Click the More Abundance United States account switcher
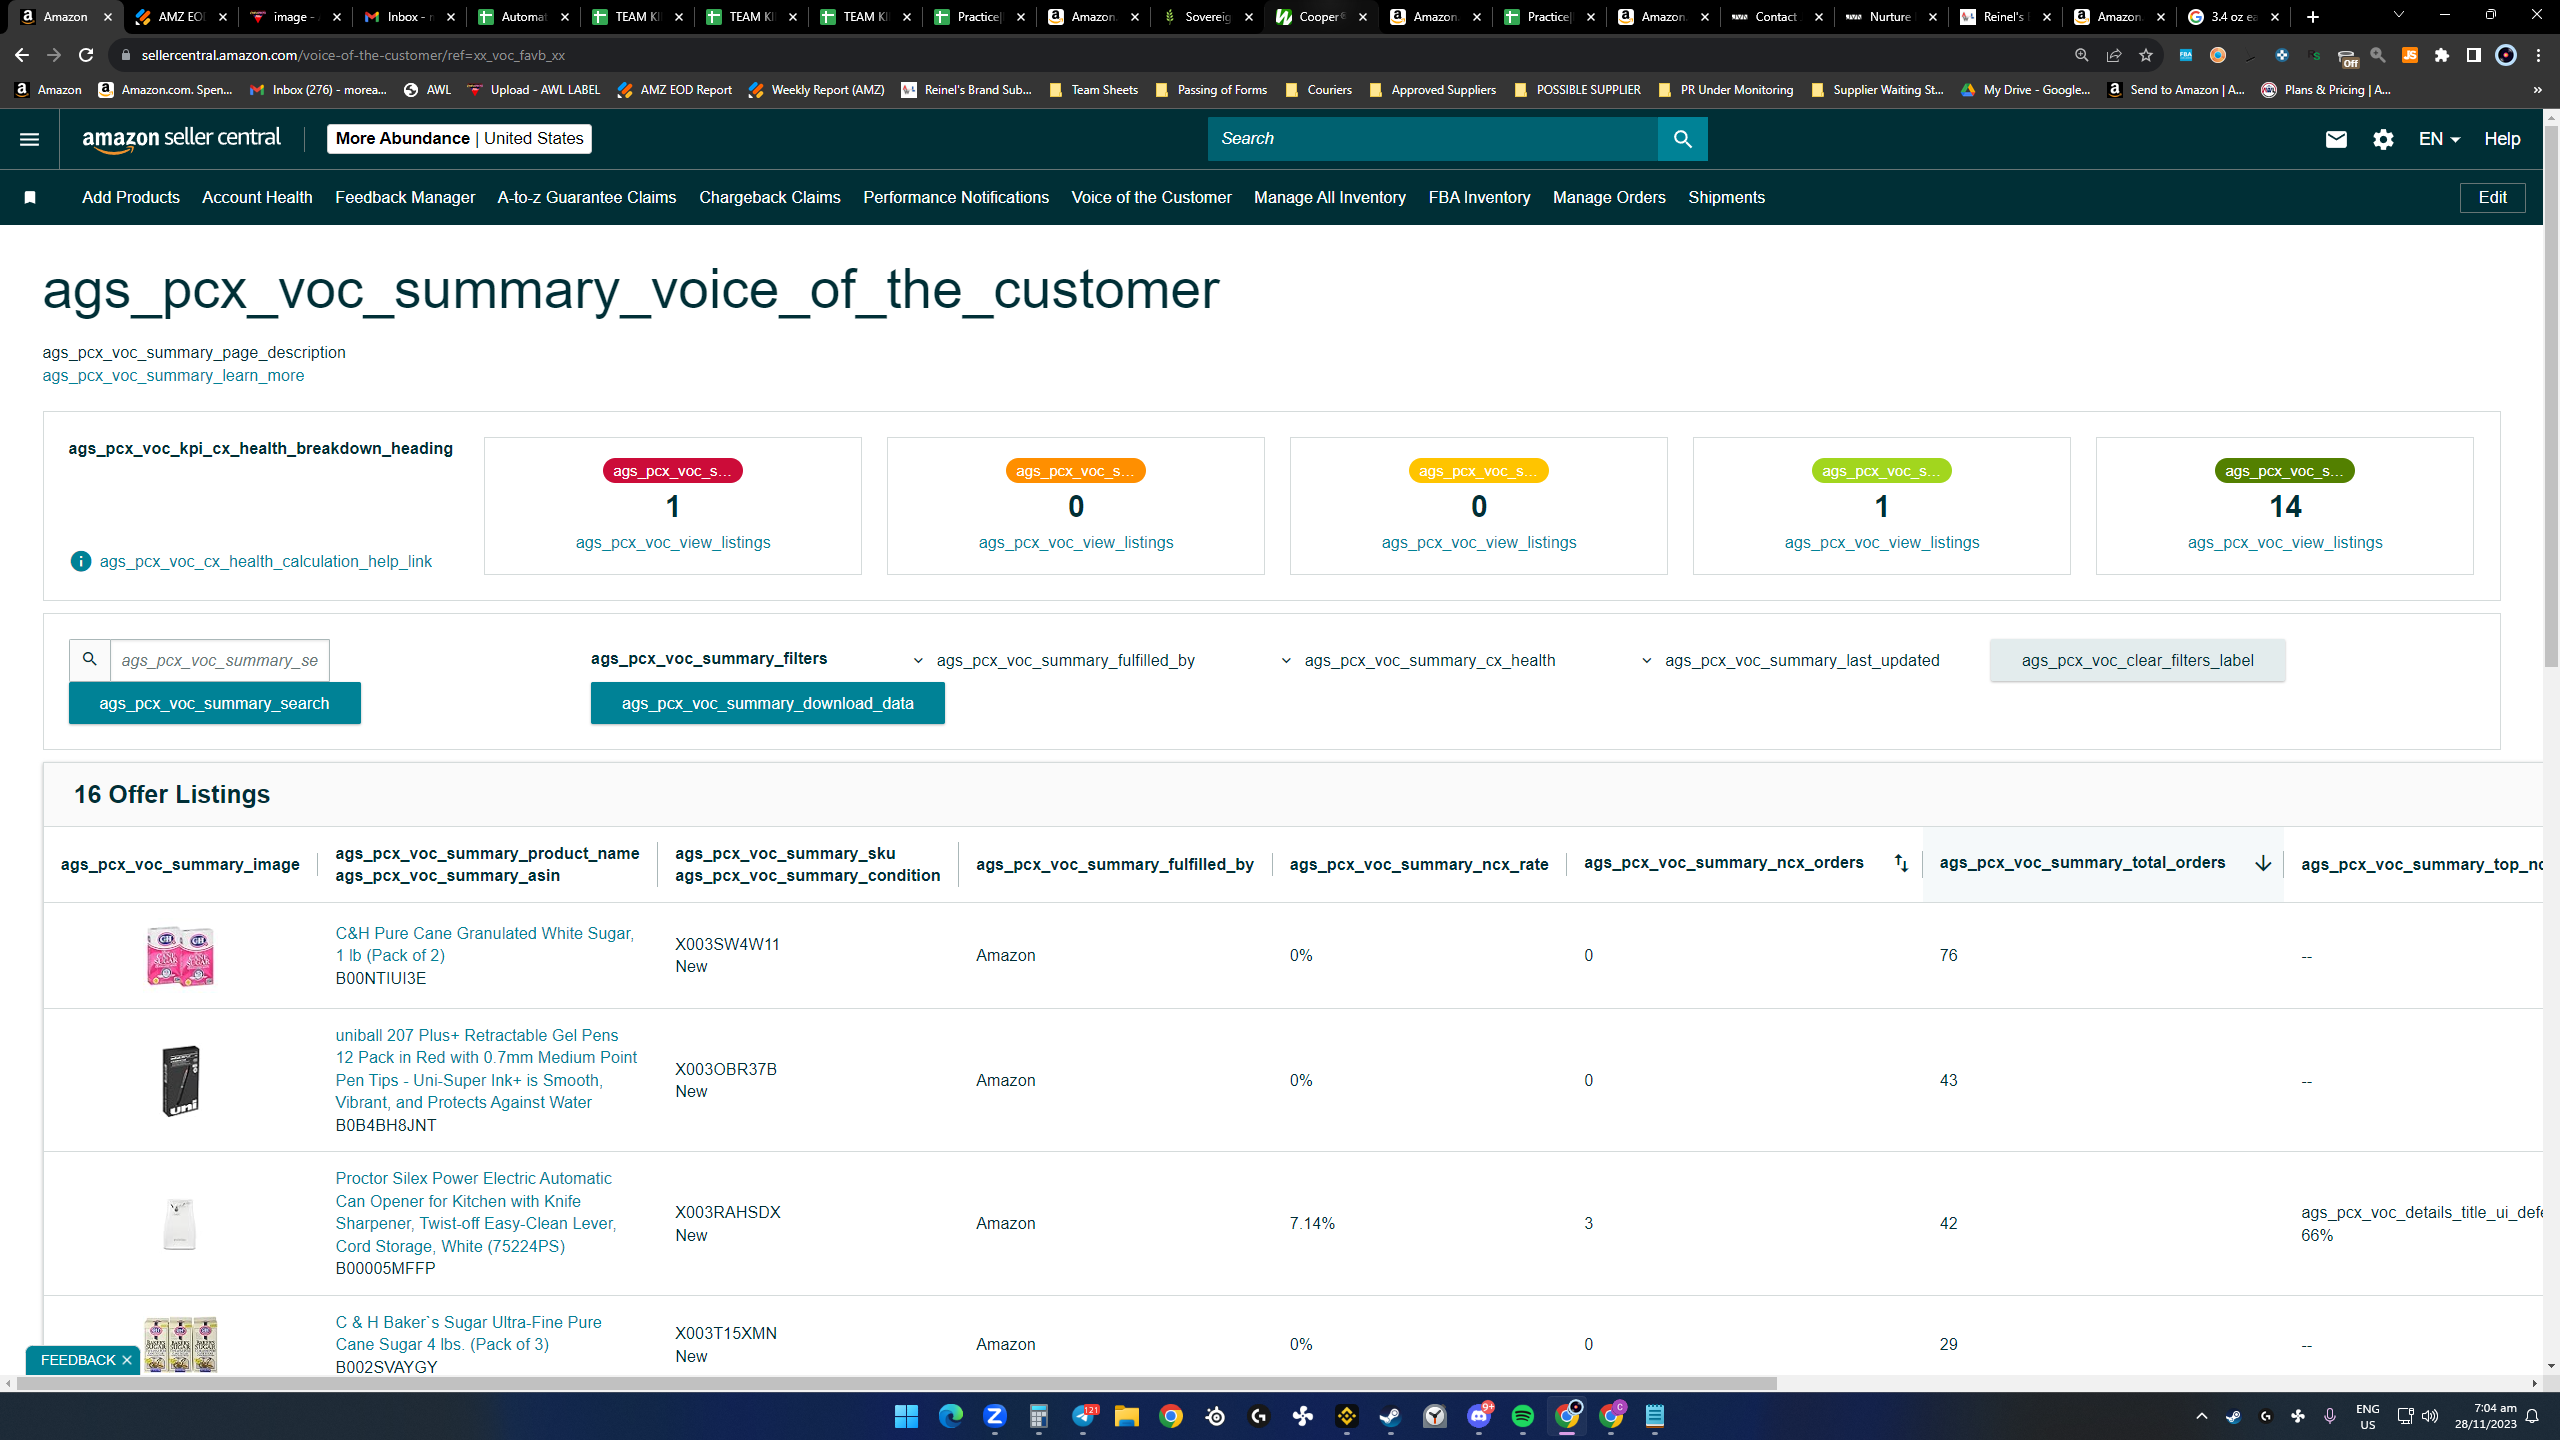The image size is (2560, 1440). (x=459, y=138)
